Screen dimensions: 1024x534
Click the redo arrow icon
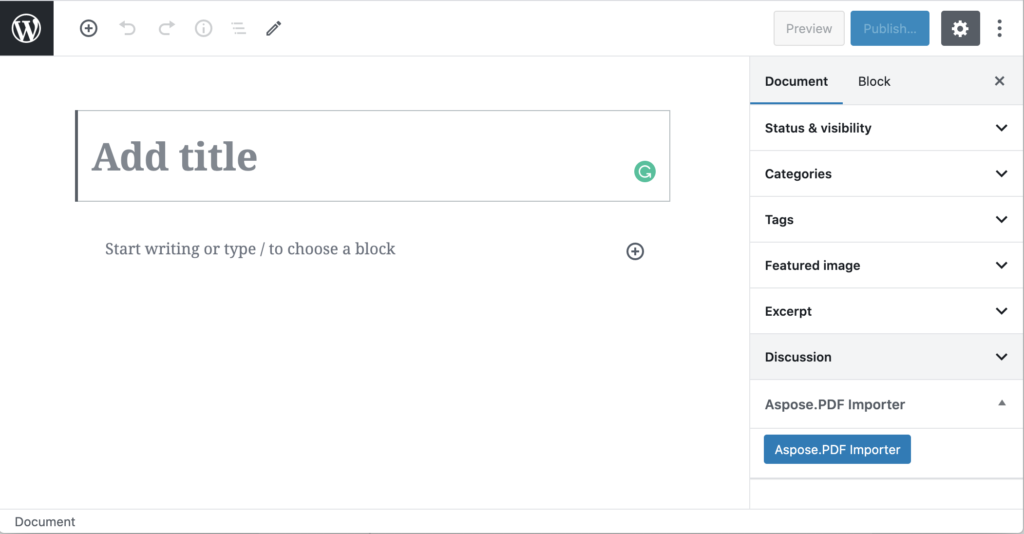pos(166,29)
